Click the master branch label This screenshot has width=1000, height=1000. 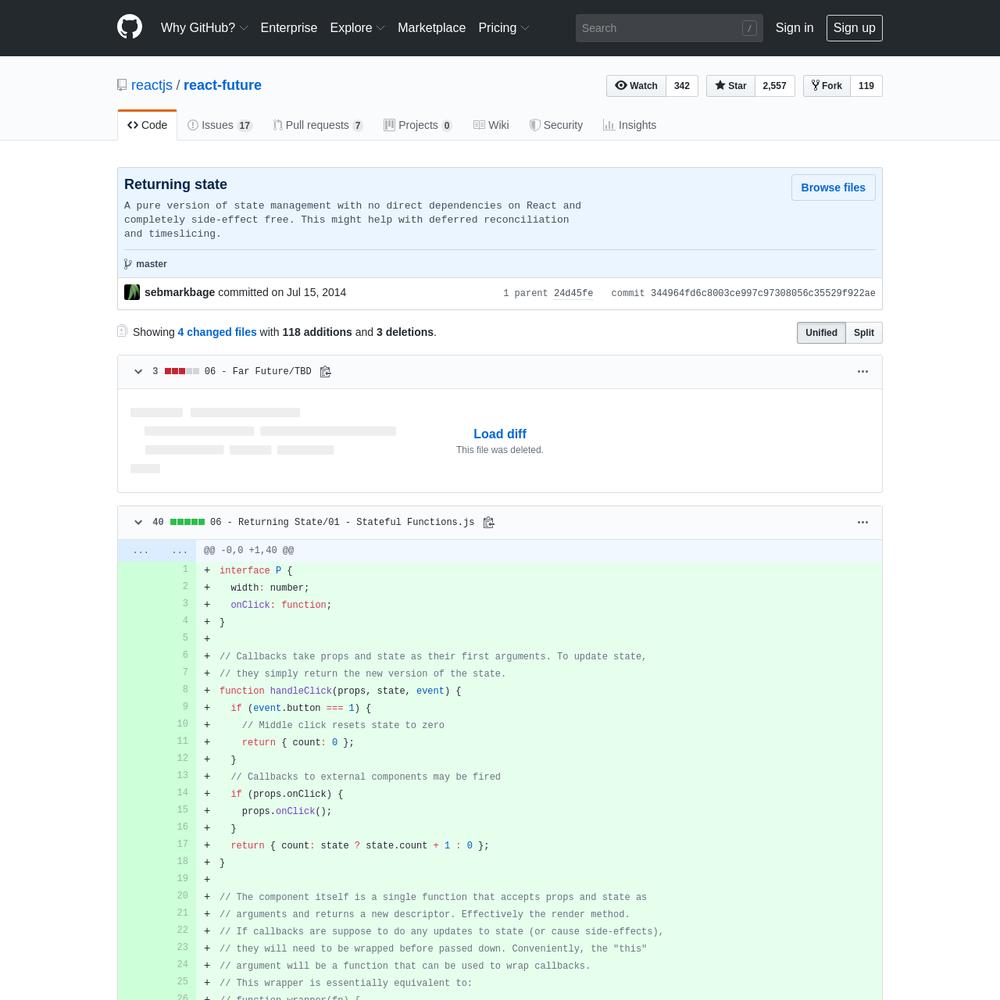coord(151,264)
